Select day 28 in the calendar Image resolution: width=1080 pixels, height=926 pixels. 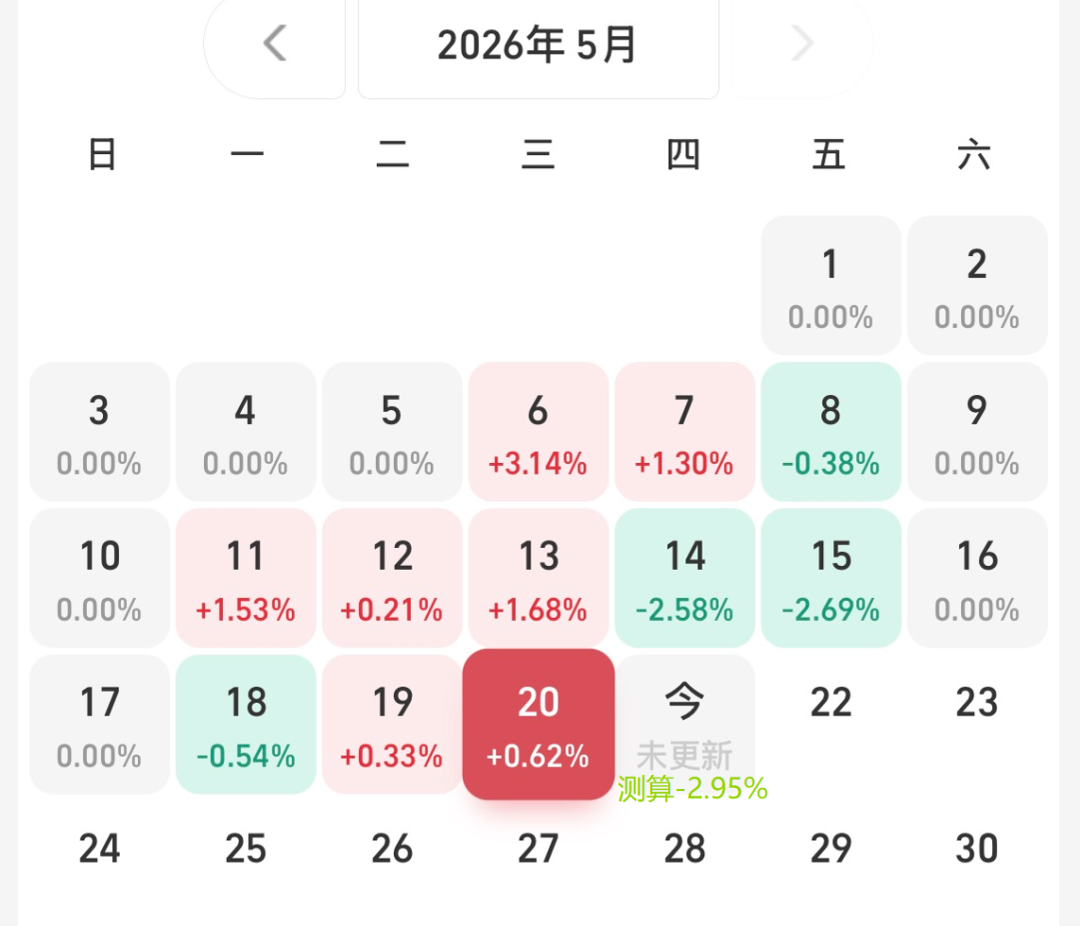[x=685, y=849]
